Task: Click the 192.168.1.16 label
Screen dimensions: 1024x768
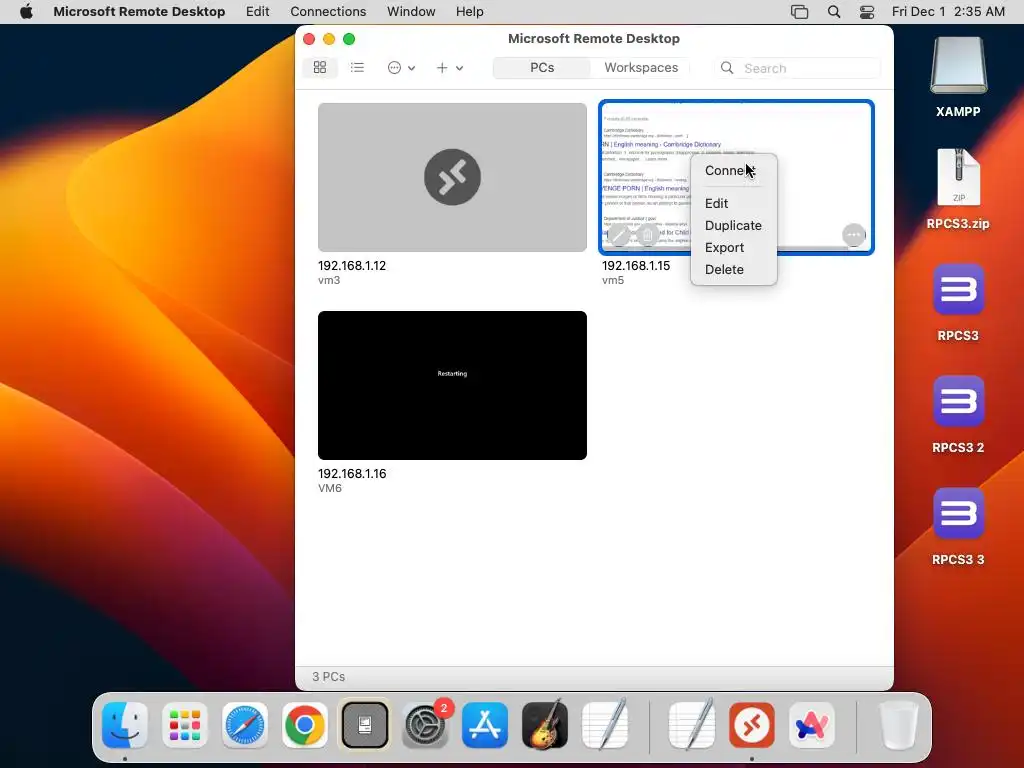Action: coord(352,473)
